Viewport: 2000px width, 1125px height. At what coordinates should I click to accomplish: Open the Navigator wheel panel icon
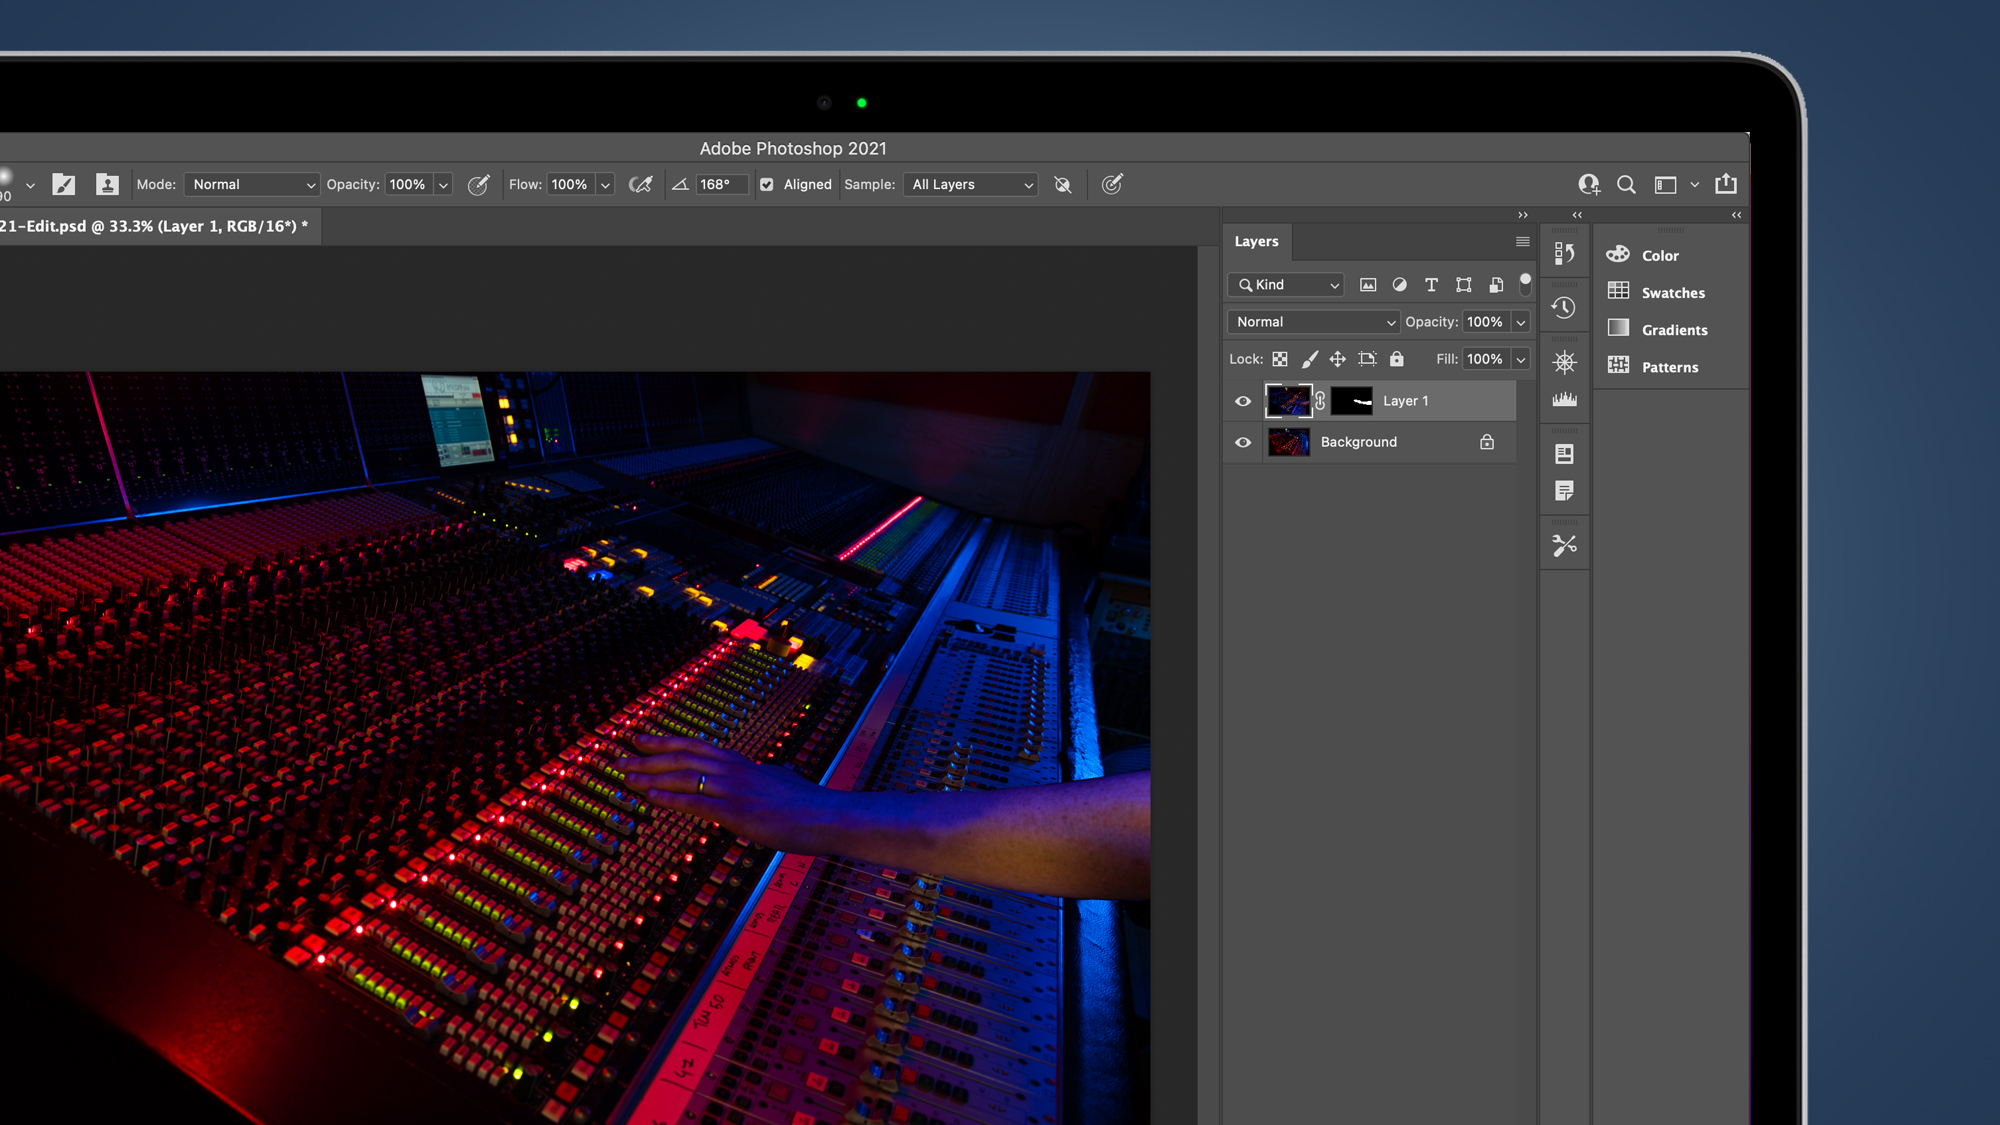(x=1565, y=362)
